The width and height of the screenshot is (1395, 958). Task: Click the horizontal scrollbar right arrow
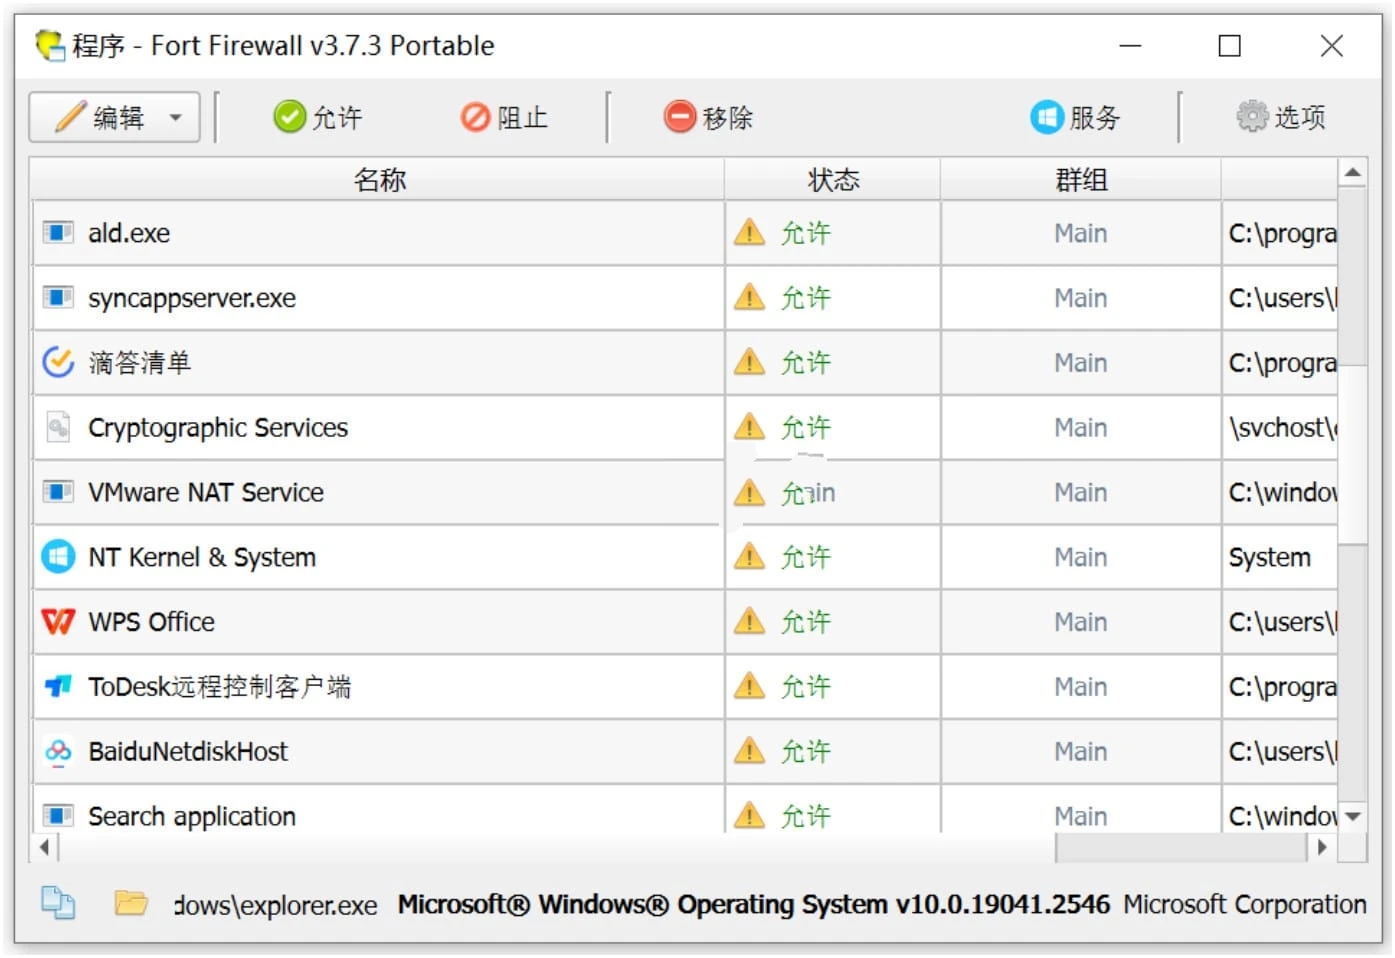[1323, 847]
